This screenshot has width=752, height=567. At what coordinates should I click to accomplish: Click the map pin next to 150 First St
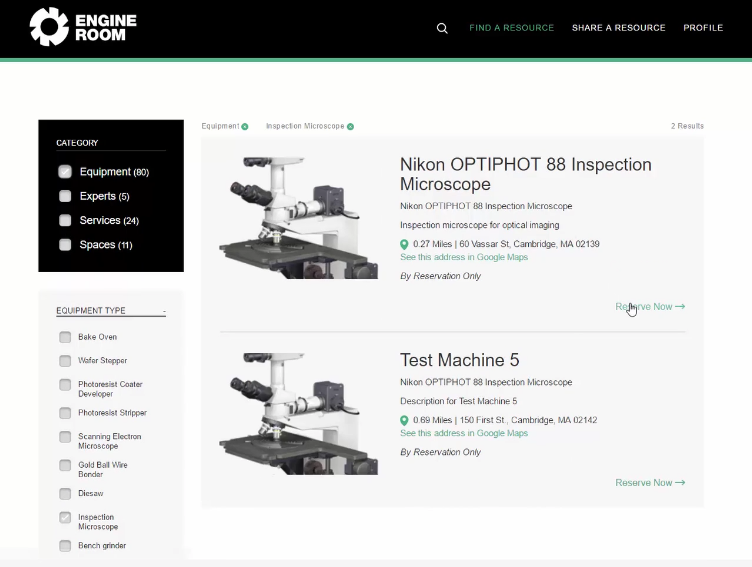coord(404,420)
